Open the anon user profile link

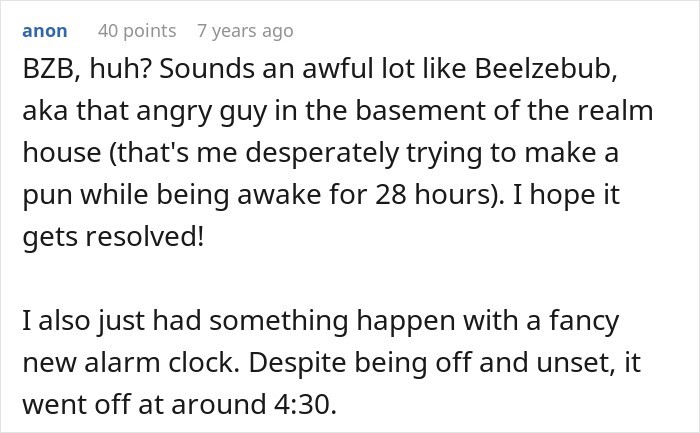tap(45, 31)
